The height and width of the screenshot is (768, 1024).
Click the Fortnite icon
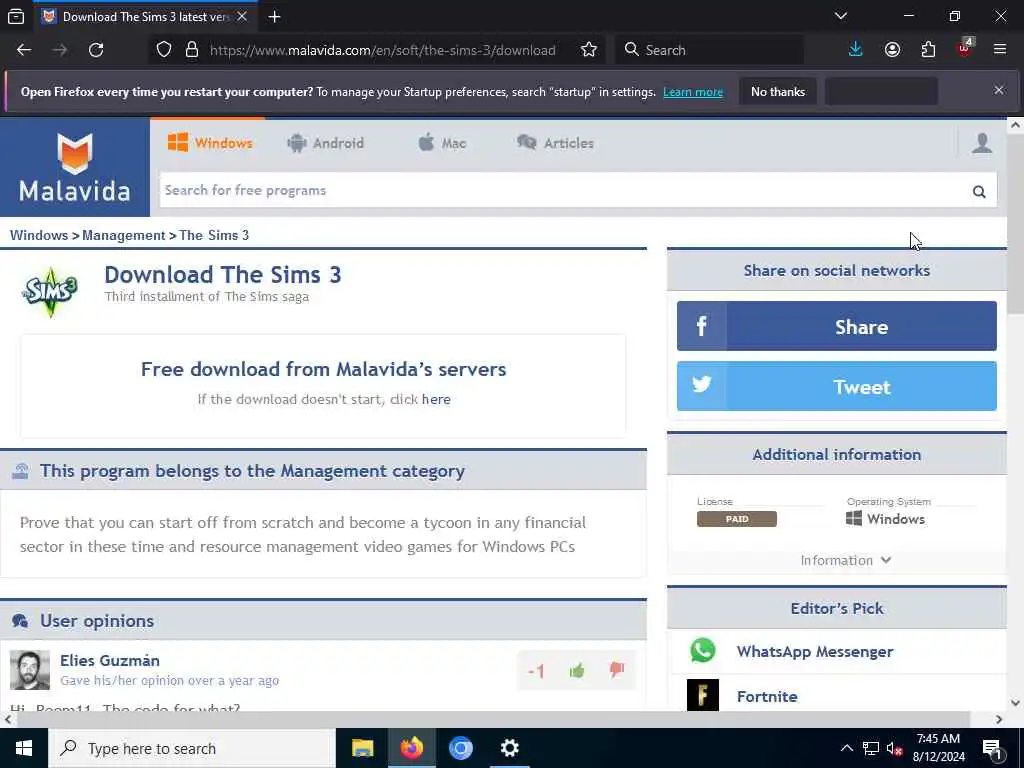point(703,695)
